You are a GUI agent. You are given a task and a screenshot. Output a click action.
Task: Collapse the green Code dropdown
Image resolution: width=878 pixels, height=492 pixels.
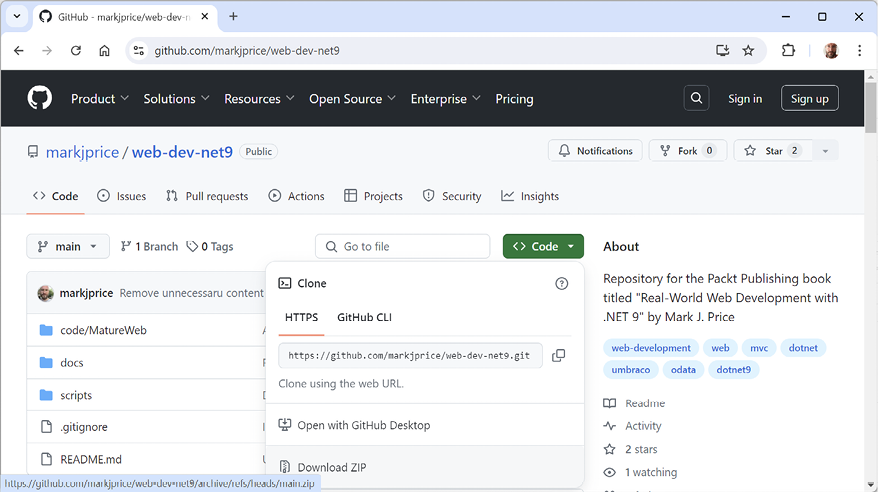coord(543,246)
